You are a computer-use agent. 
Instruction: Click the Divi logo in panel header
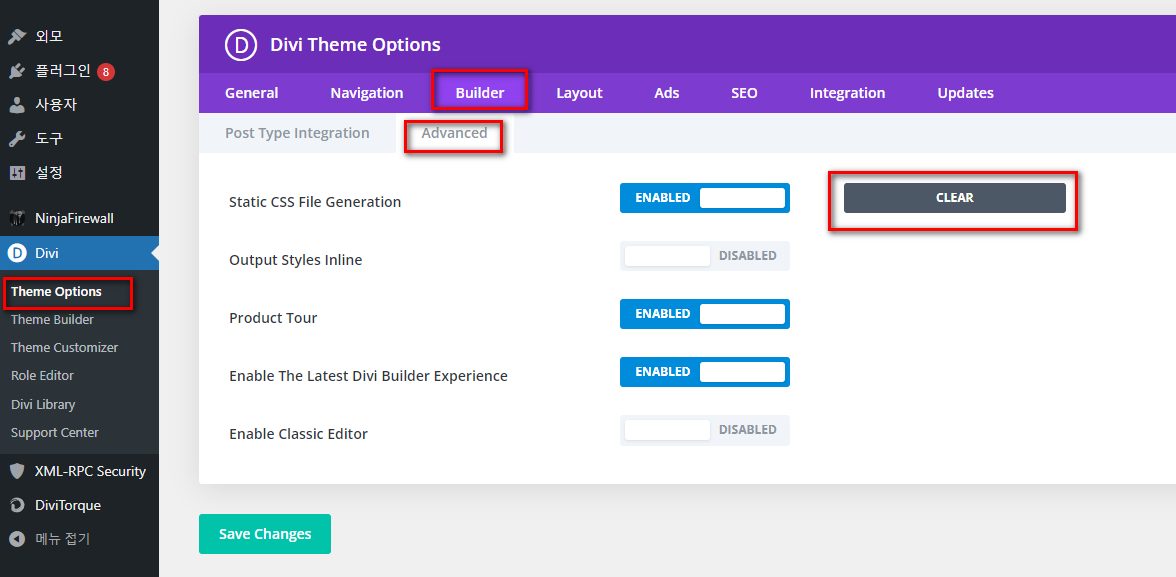[241, 45]
